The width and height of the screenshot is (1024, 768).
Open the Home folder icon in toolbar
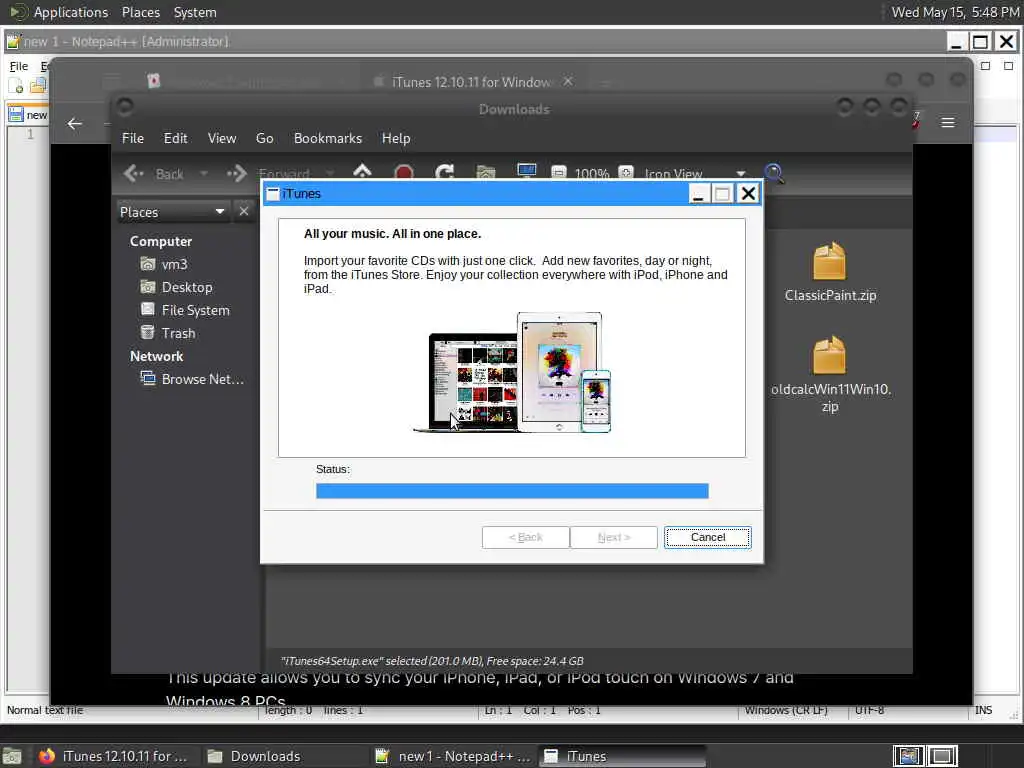(x=486, y=173)
